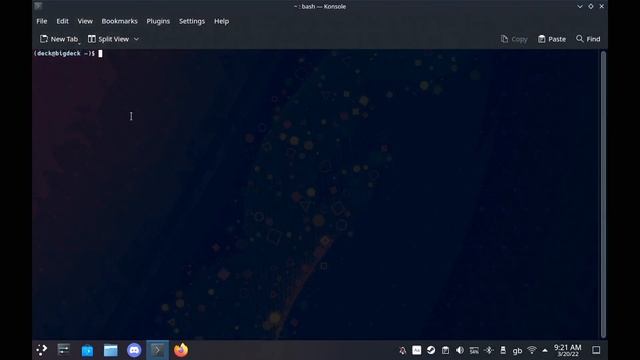Minimize the Konsole window
This screenshot has width=640, height=360.
[x=580, y=6]
